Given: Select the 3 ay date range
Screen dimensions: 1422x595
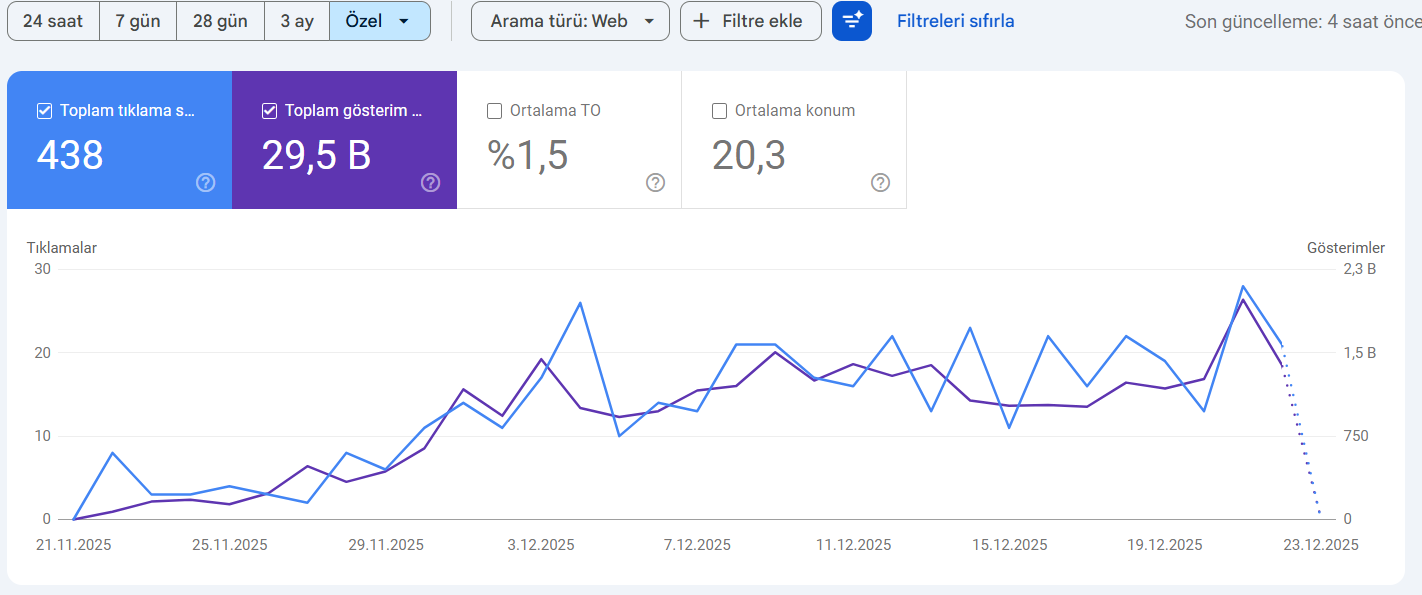Looking at the screenshot, I should coord(297,21).
